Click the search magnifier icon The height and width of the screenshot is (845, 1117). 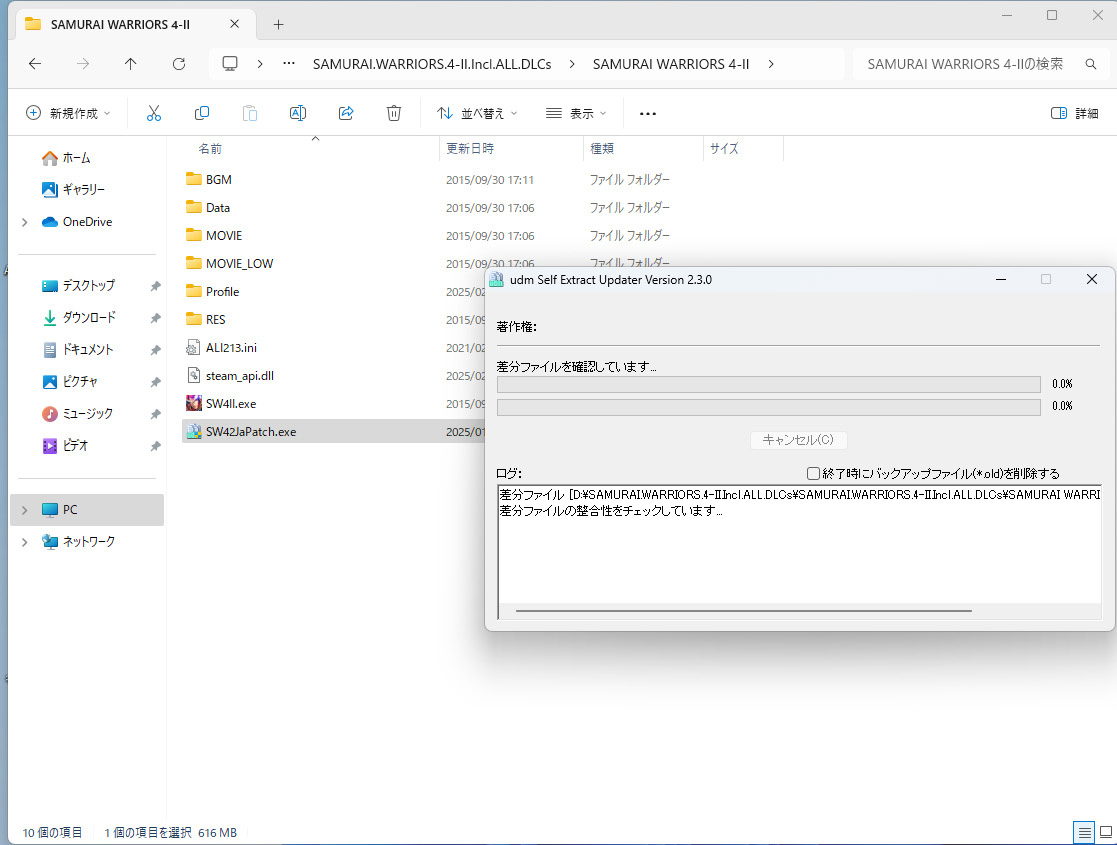pyautogui.click(x=1091, y=64)
